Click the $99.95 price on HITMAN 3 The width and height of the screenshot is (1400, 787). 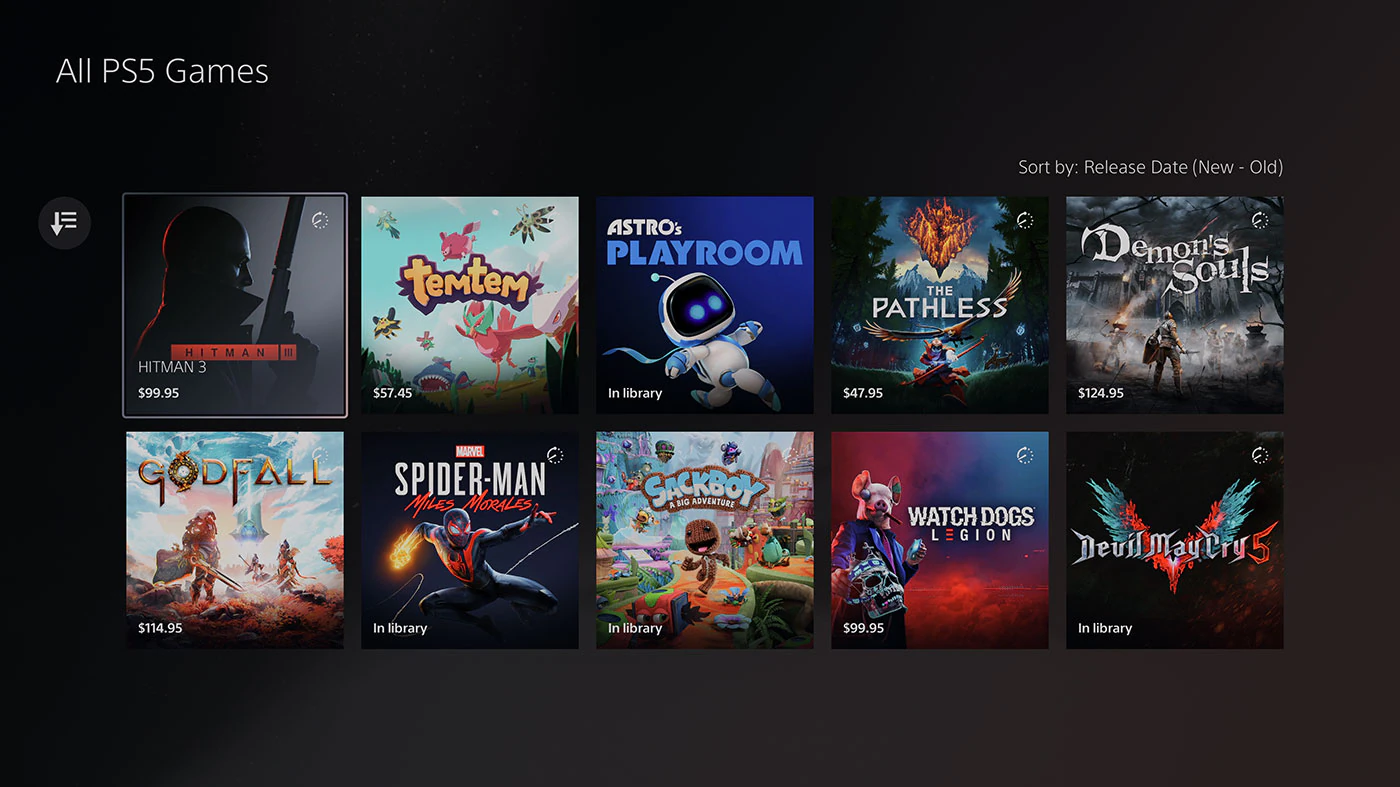click(158, 393)
